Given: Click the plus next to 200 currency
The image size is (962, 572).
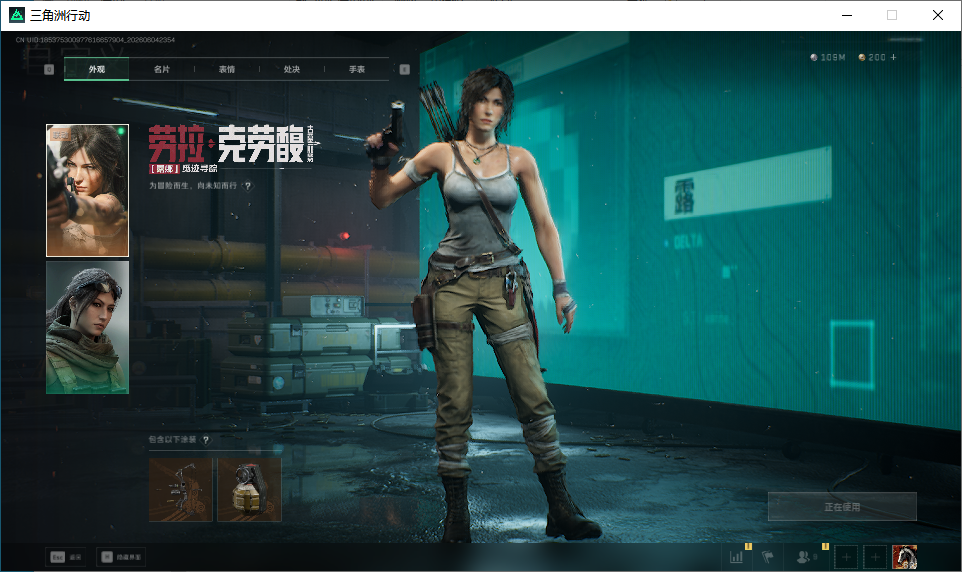Looking at the screenshot, I should (x=893, y=57).
